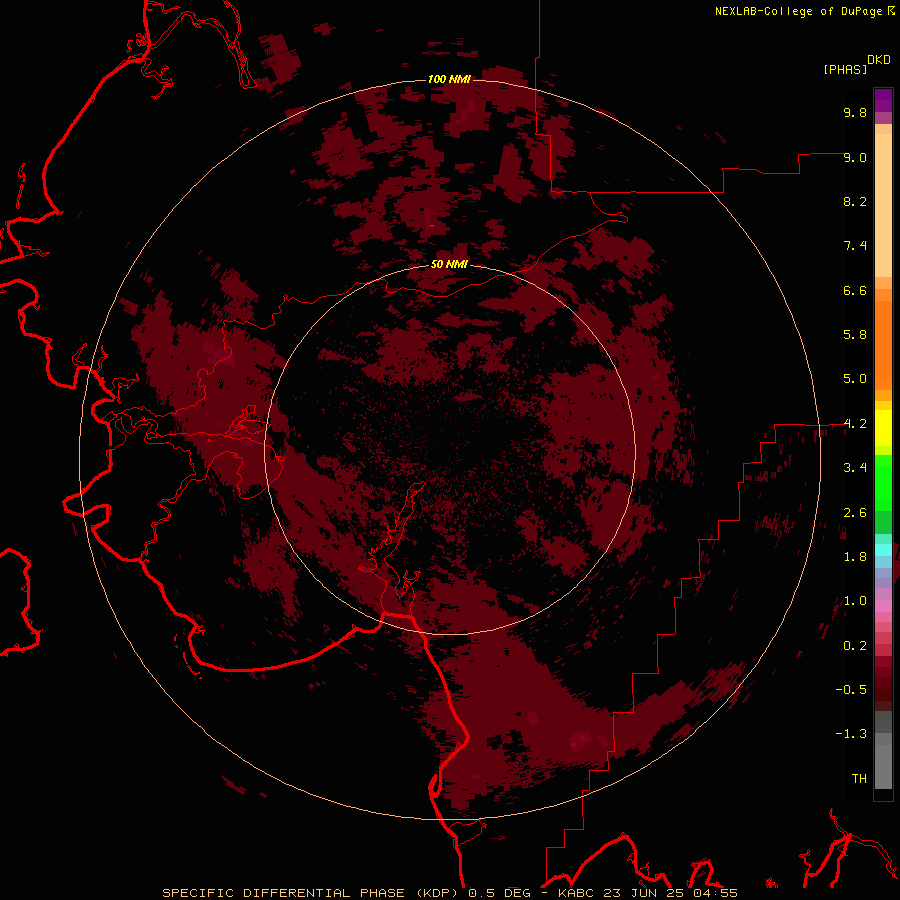Viewport: 900px width, 900px height.
Task: Click the 9.8 value on the scale
Action: click(855, 112)
